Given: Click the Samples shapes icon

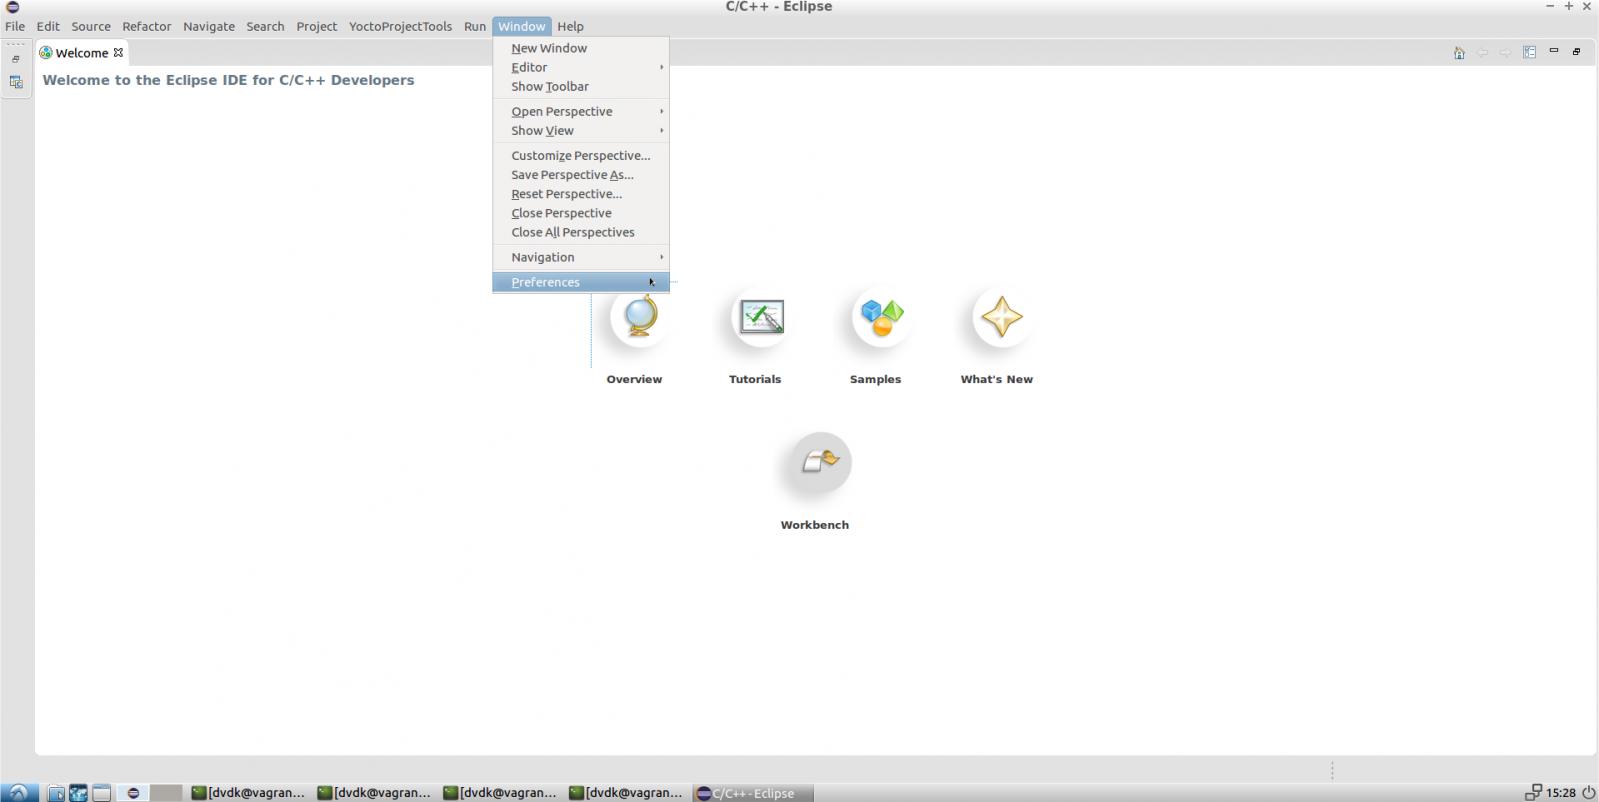Looking at the screenshot, I should (881, 318).
